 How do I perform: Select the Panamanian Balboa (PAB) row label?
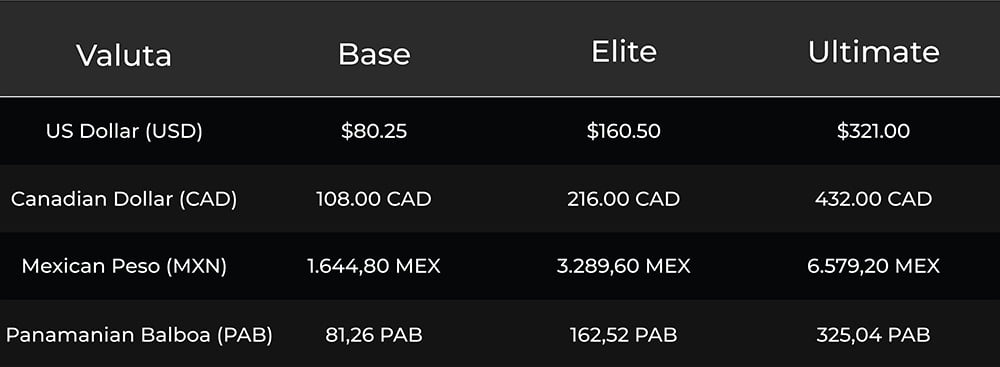pyautogui.click(x=140, y=334)
